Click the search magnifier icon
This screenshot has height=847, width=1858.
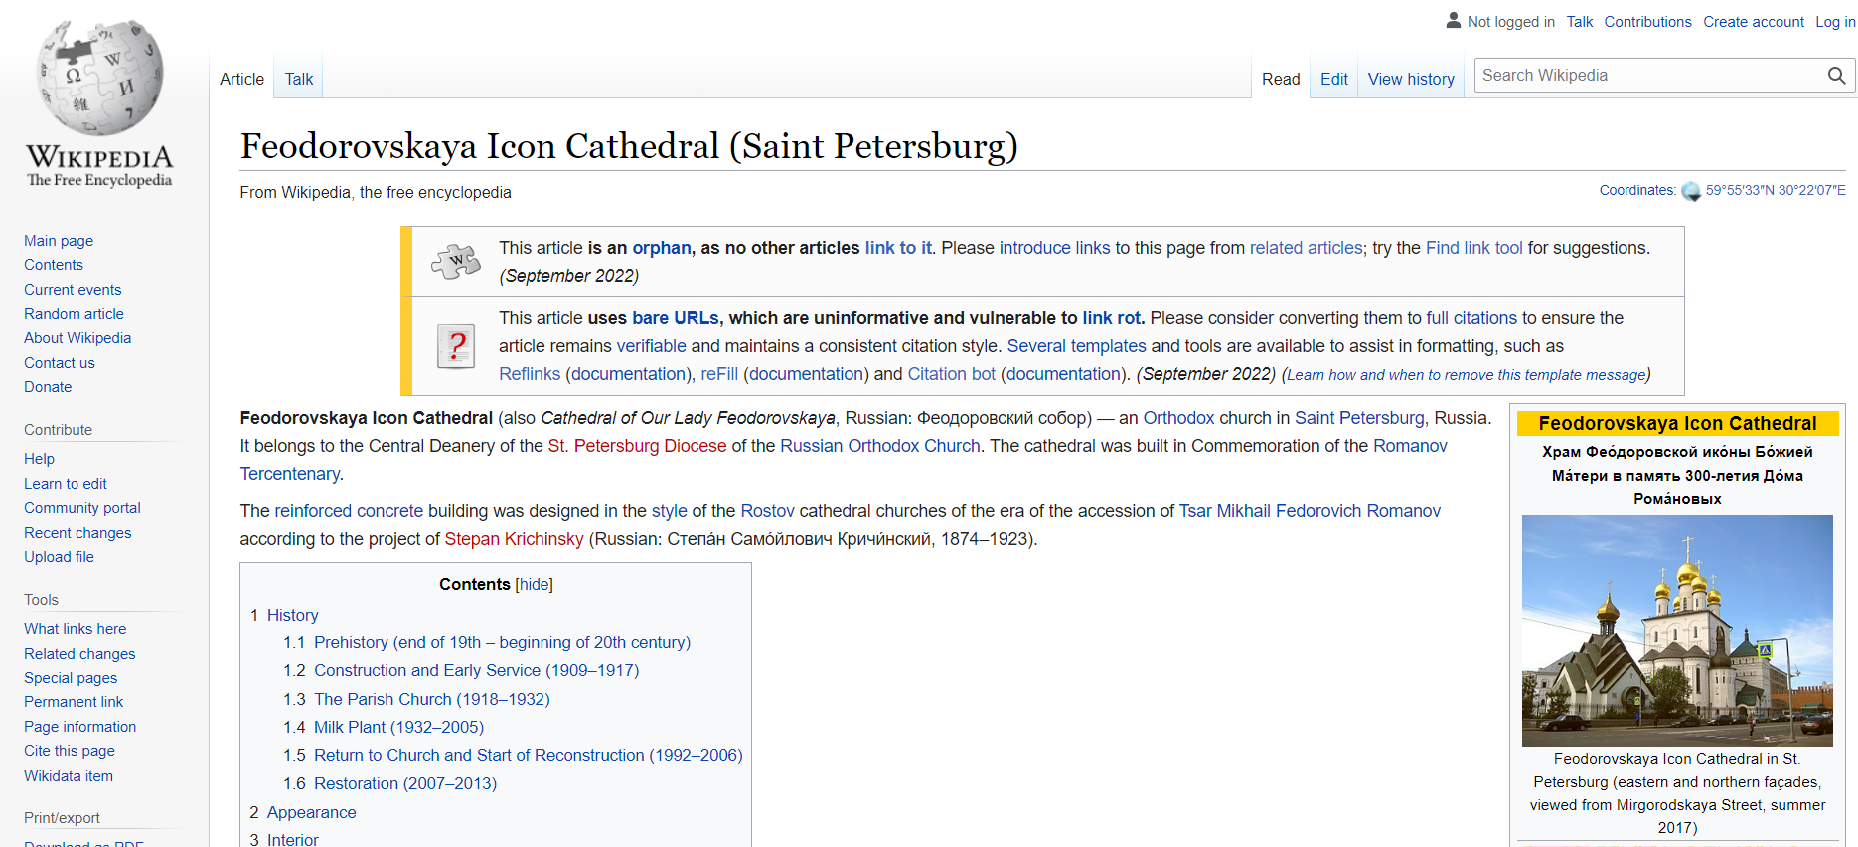coord(1836,76)
